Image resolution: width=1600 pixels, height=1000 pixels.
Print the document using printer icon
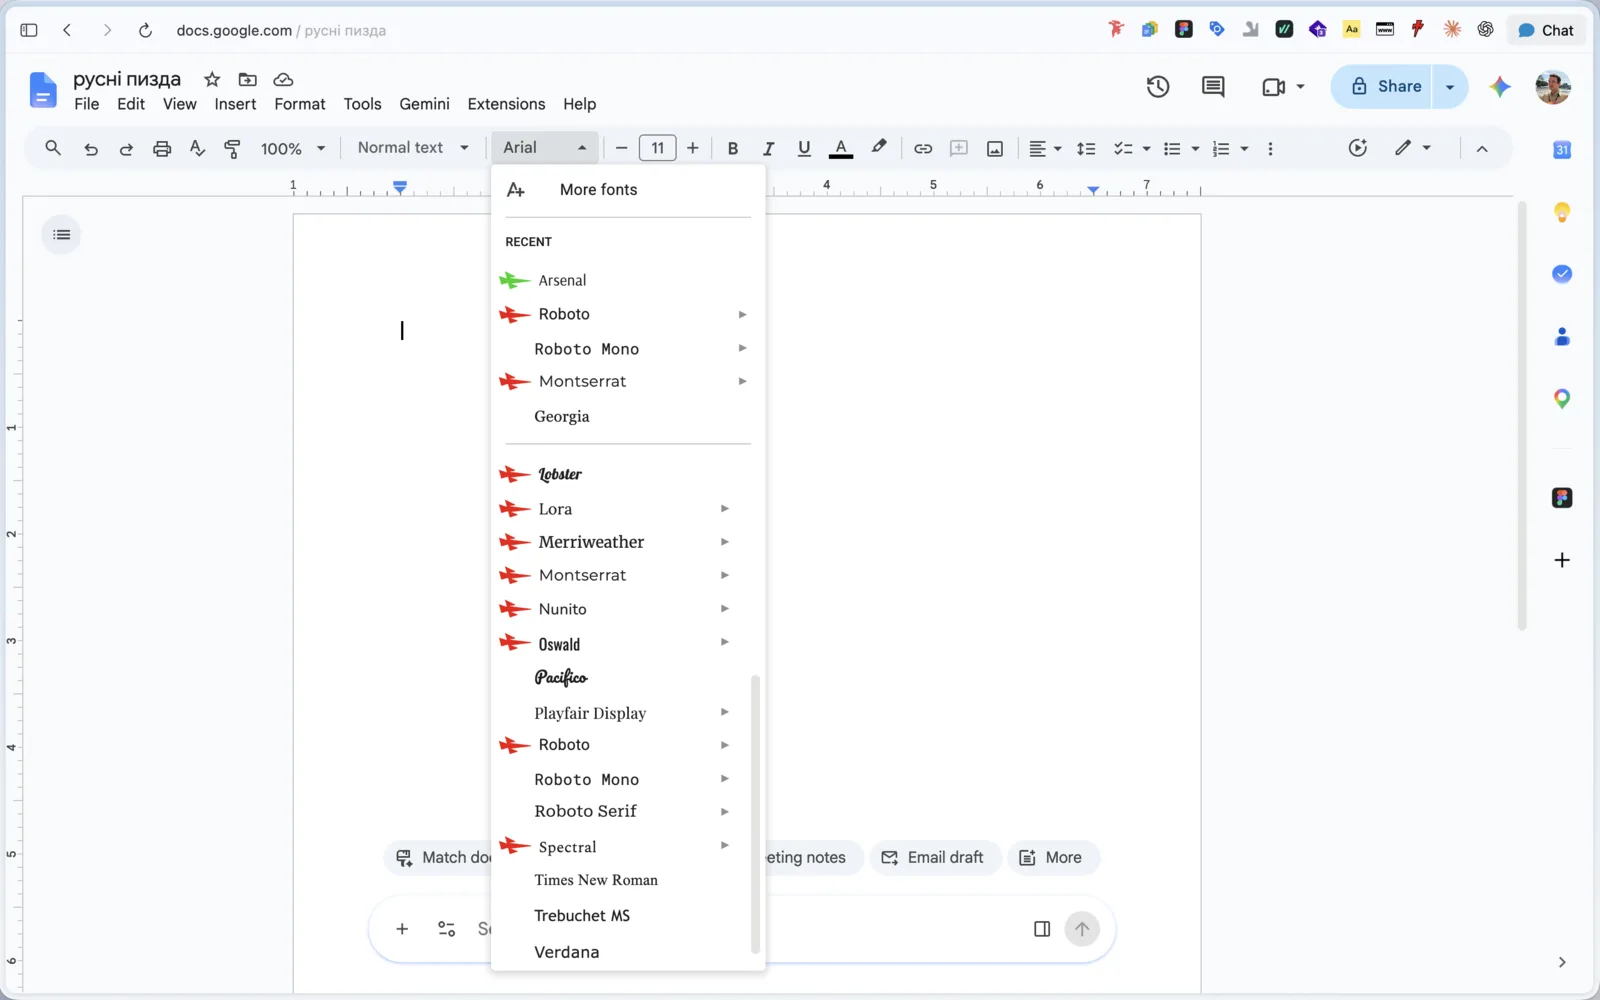tap(162, 149)
